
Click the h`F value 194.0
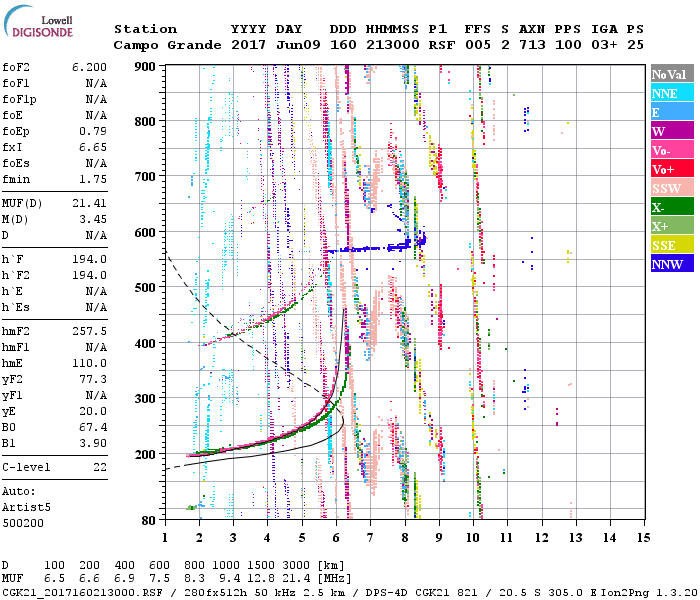(89, 259)
